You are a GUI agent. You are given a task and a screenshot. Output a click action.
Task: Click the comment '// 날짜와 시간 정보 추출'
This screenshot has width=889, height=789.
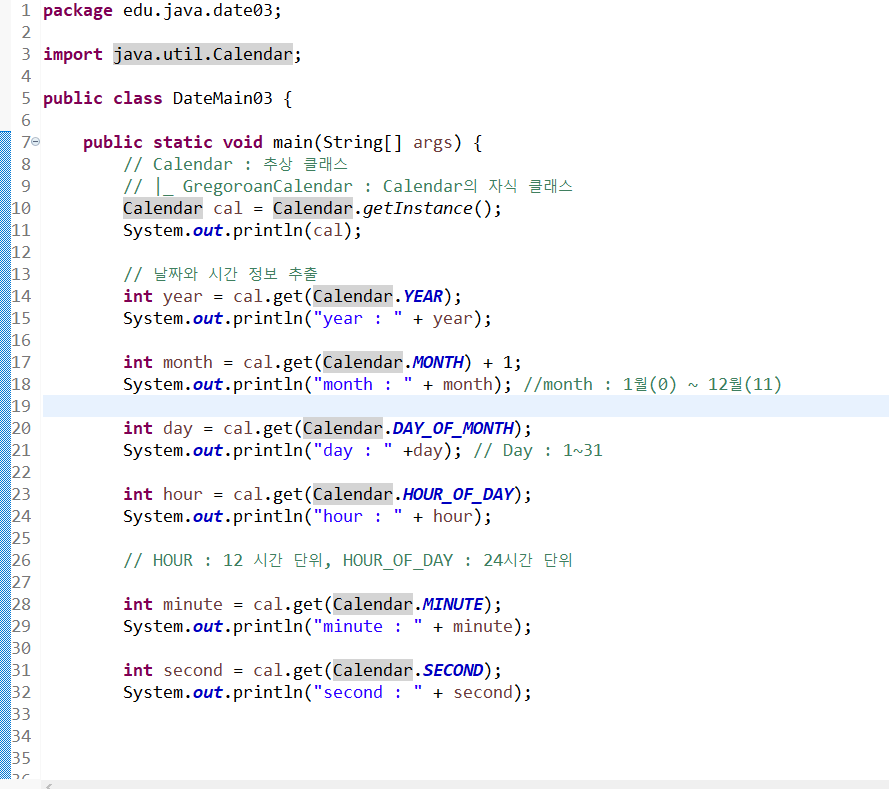(220, 274)
